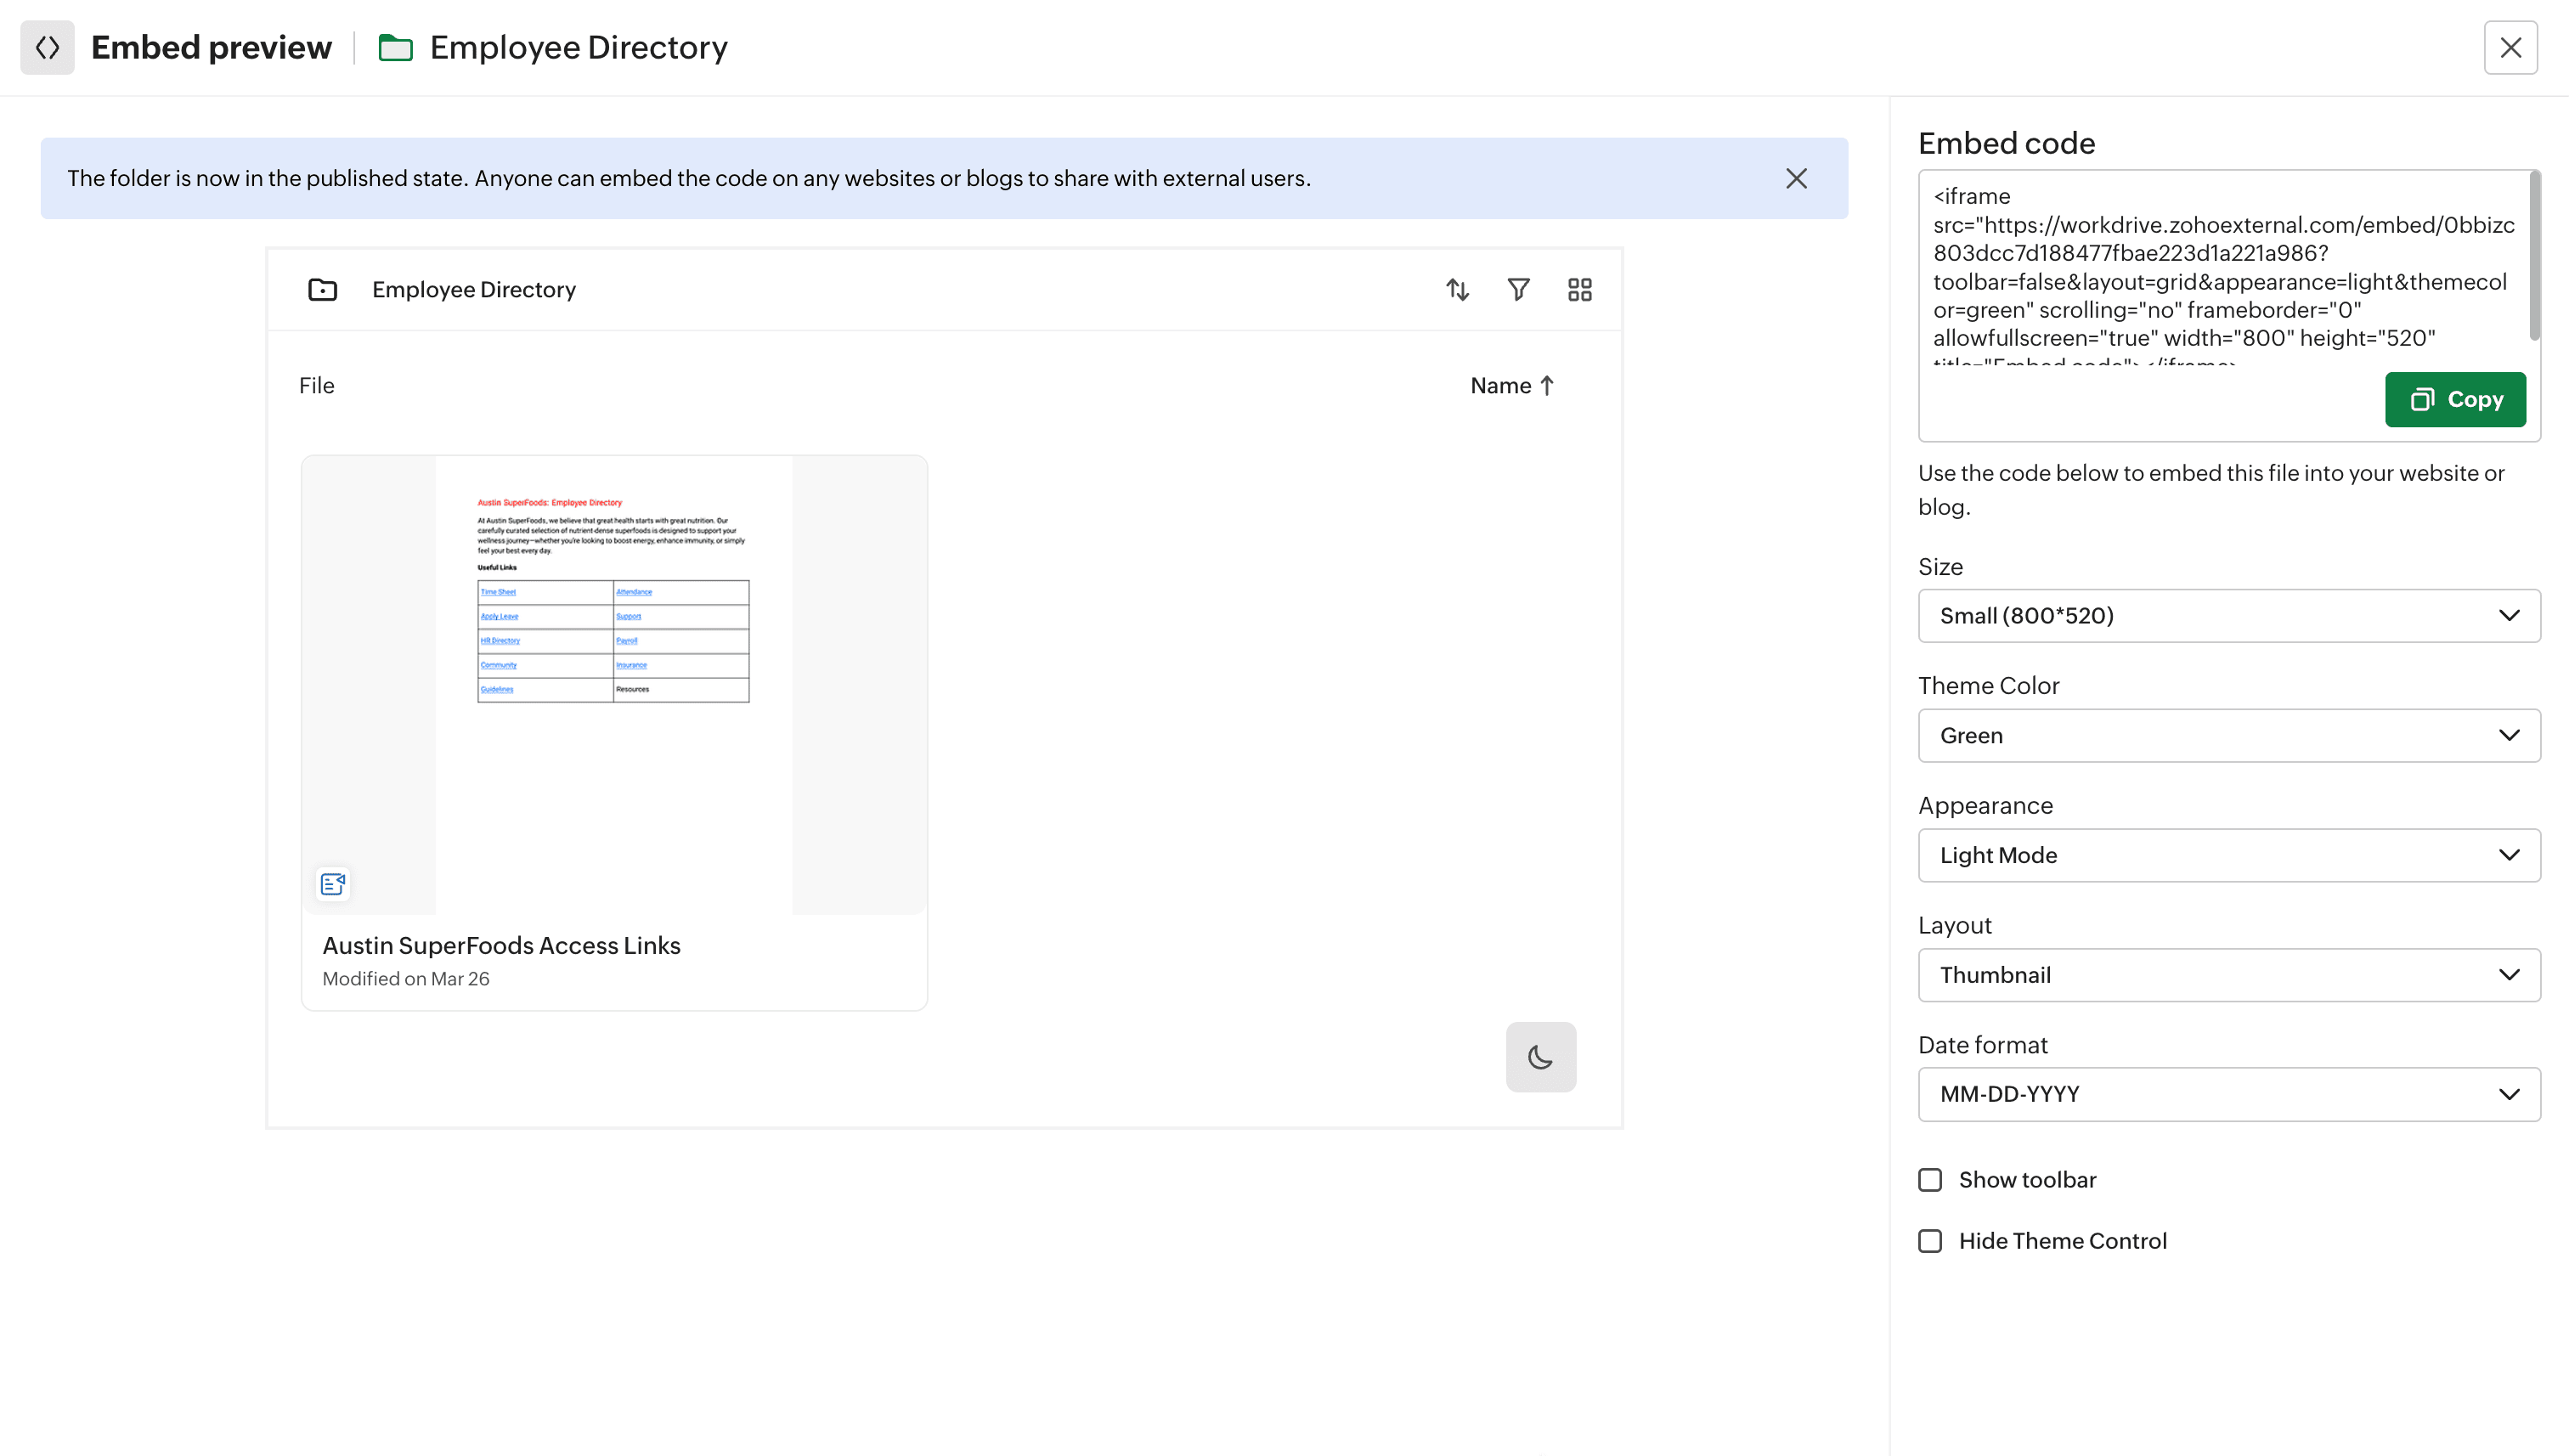Expand the Layout Thumbnail dropdown
Image resolution: width=2569 pixels, height=1456 pixels.
click(x=2228, y=975)
